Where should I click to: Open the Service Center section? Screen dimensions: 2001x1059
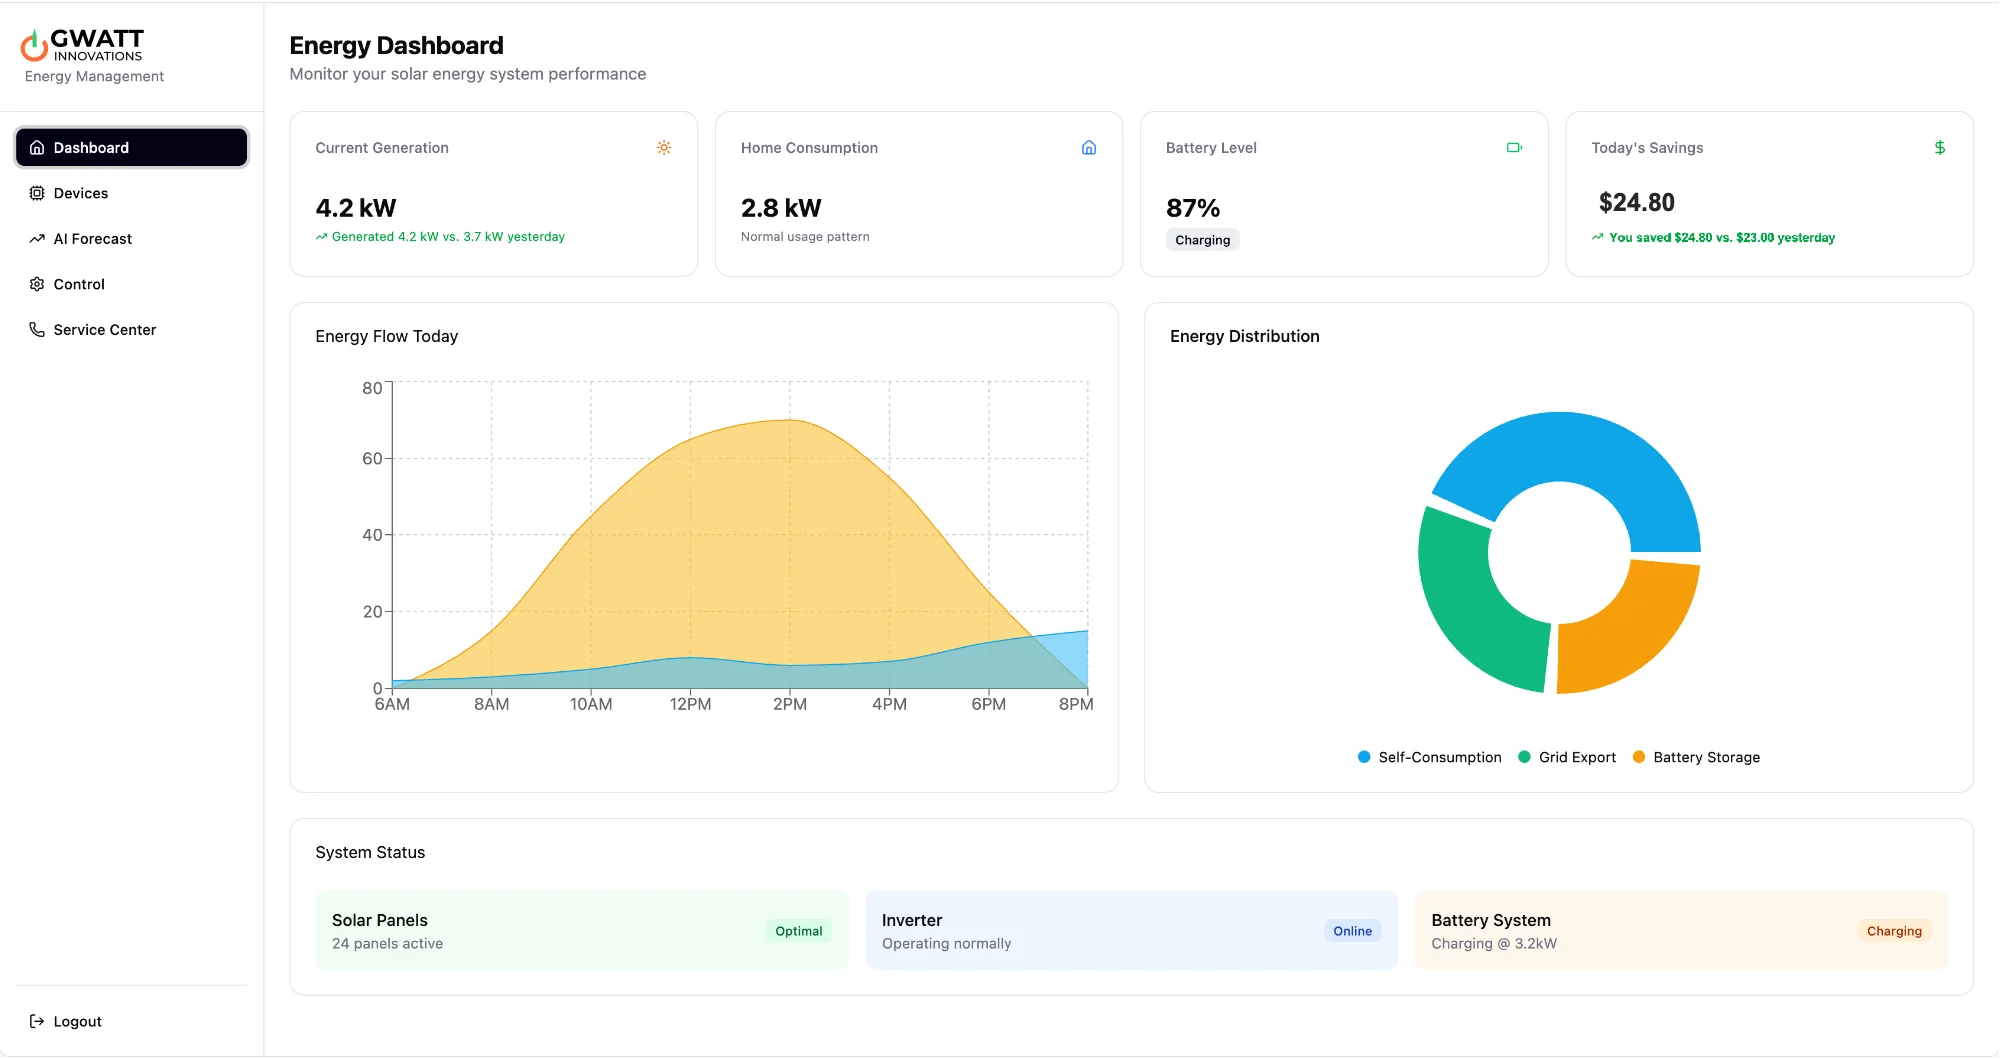click(105, 329)
